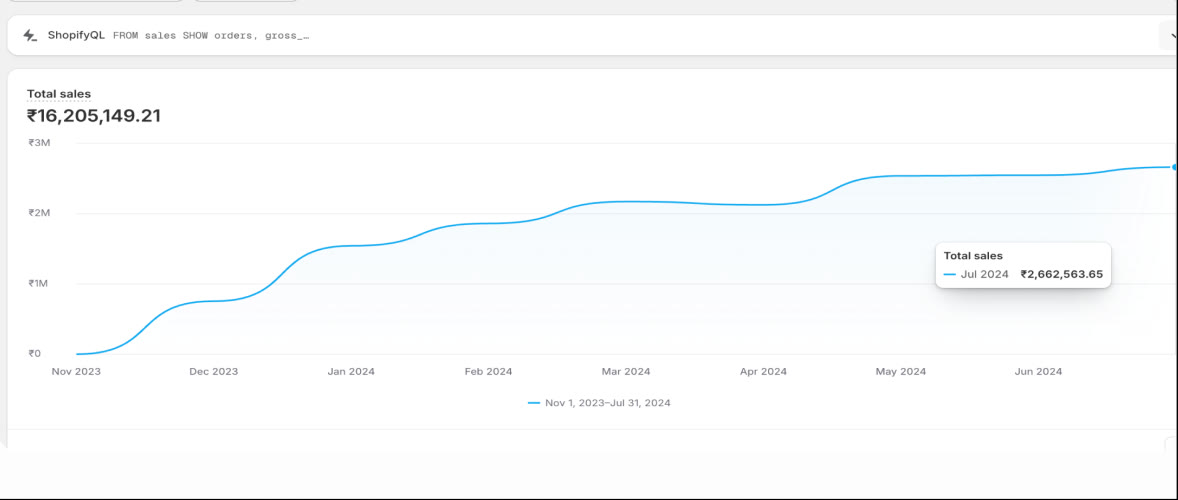Viewport: 1178px width, 500px height.
Task: Click the Nov 2023 axis label
Action: coord(76,372)
